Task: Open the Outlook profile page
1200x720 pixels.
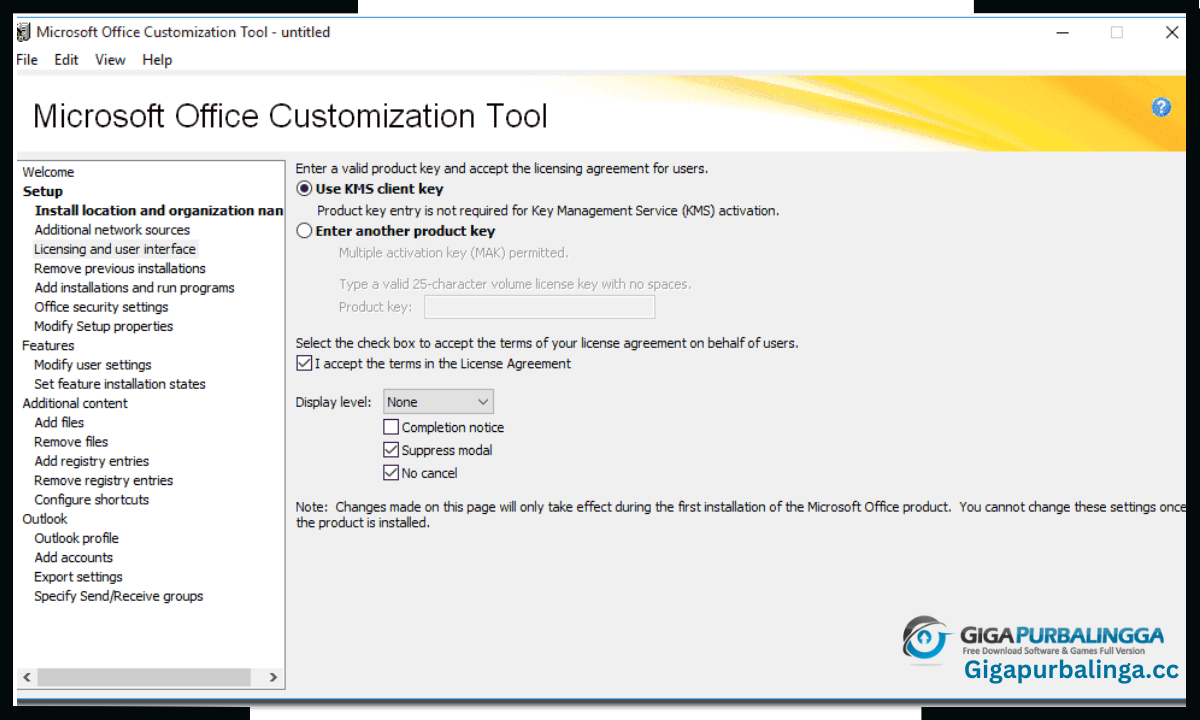Action: point(76,538)
